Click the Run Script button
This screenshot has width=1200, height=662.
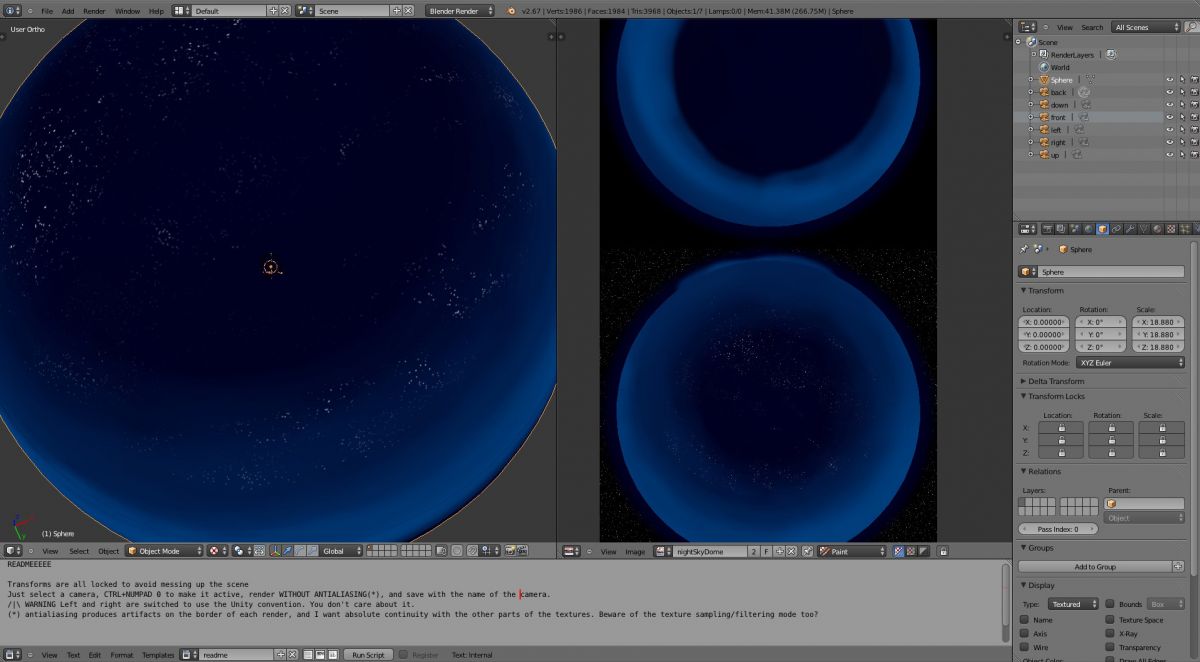pyautogui.click(x=368, y=654)
